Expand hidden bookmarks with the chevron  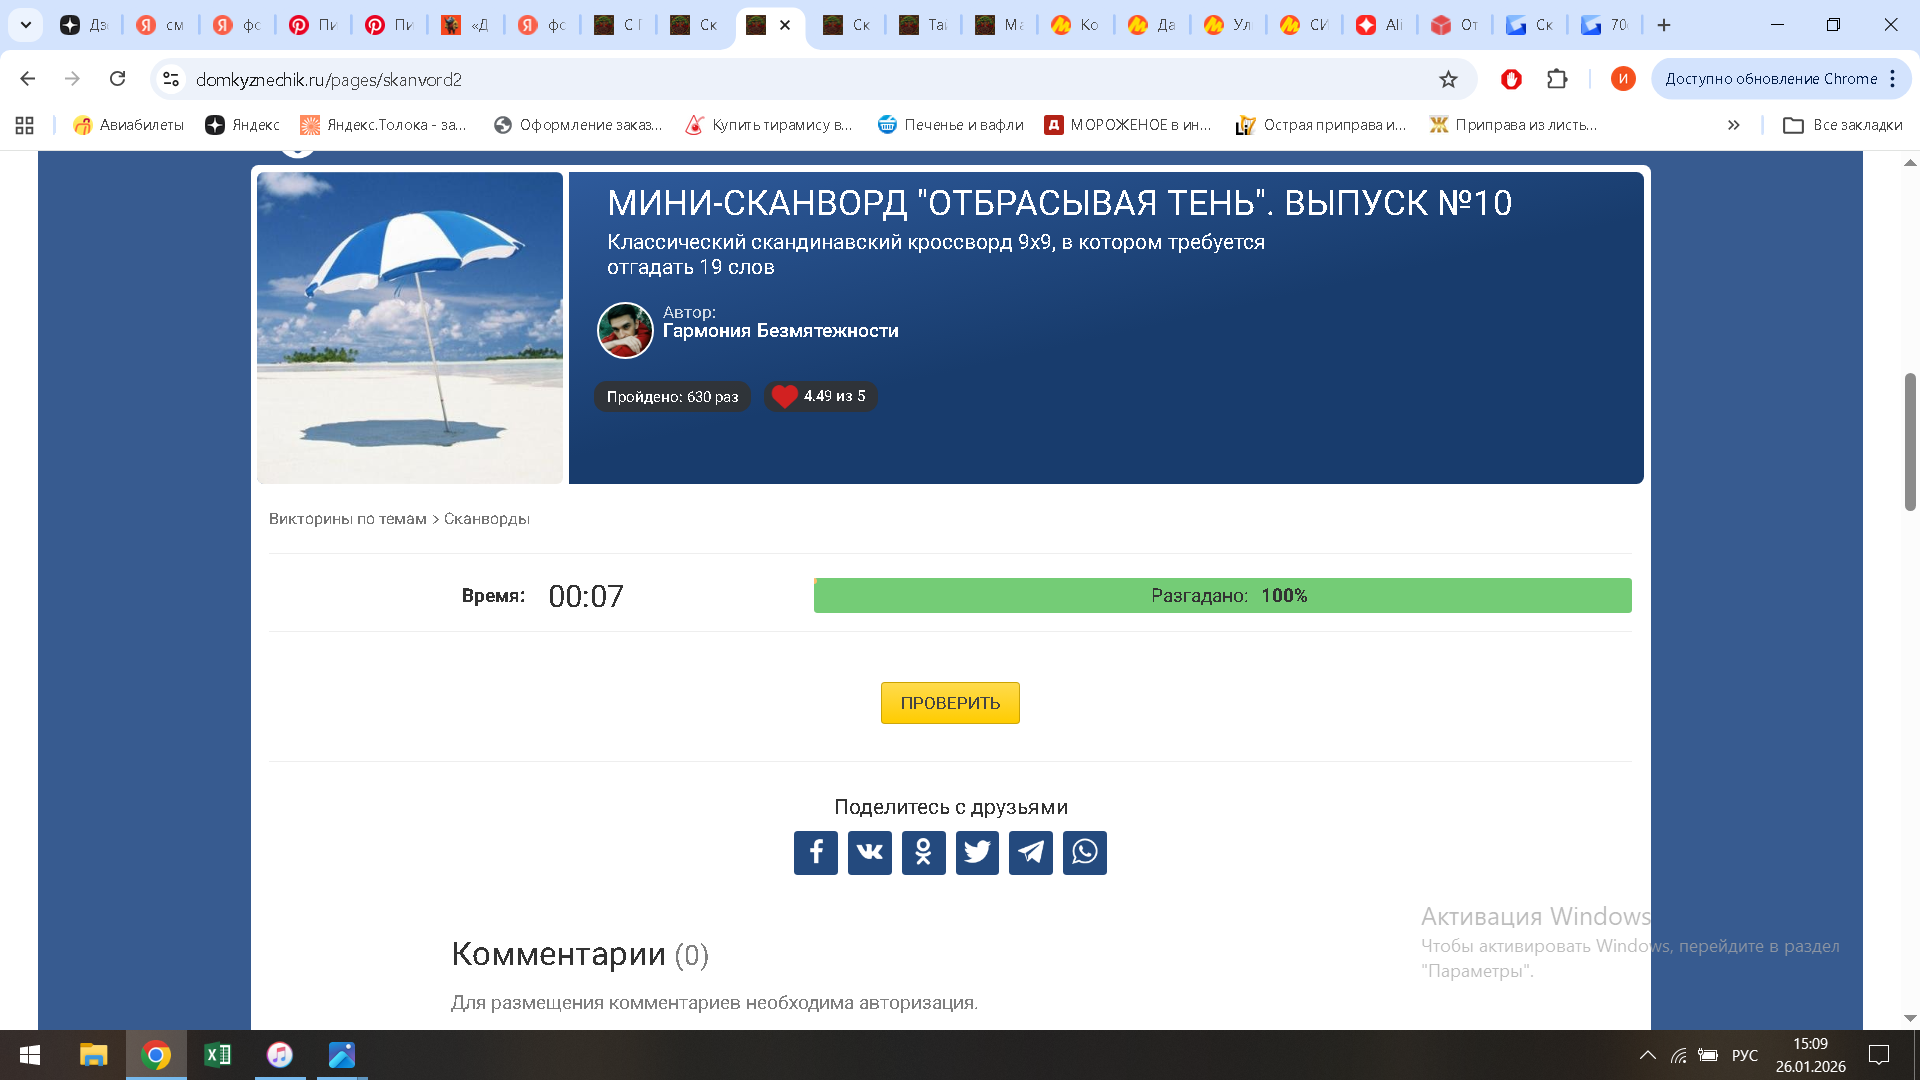[1733, 124]
